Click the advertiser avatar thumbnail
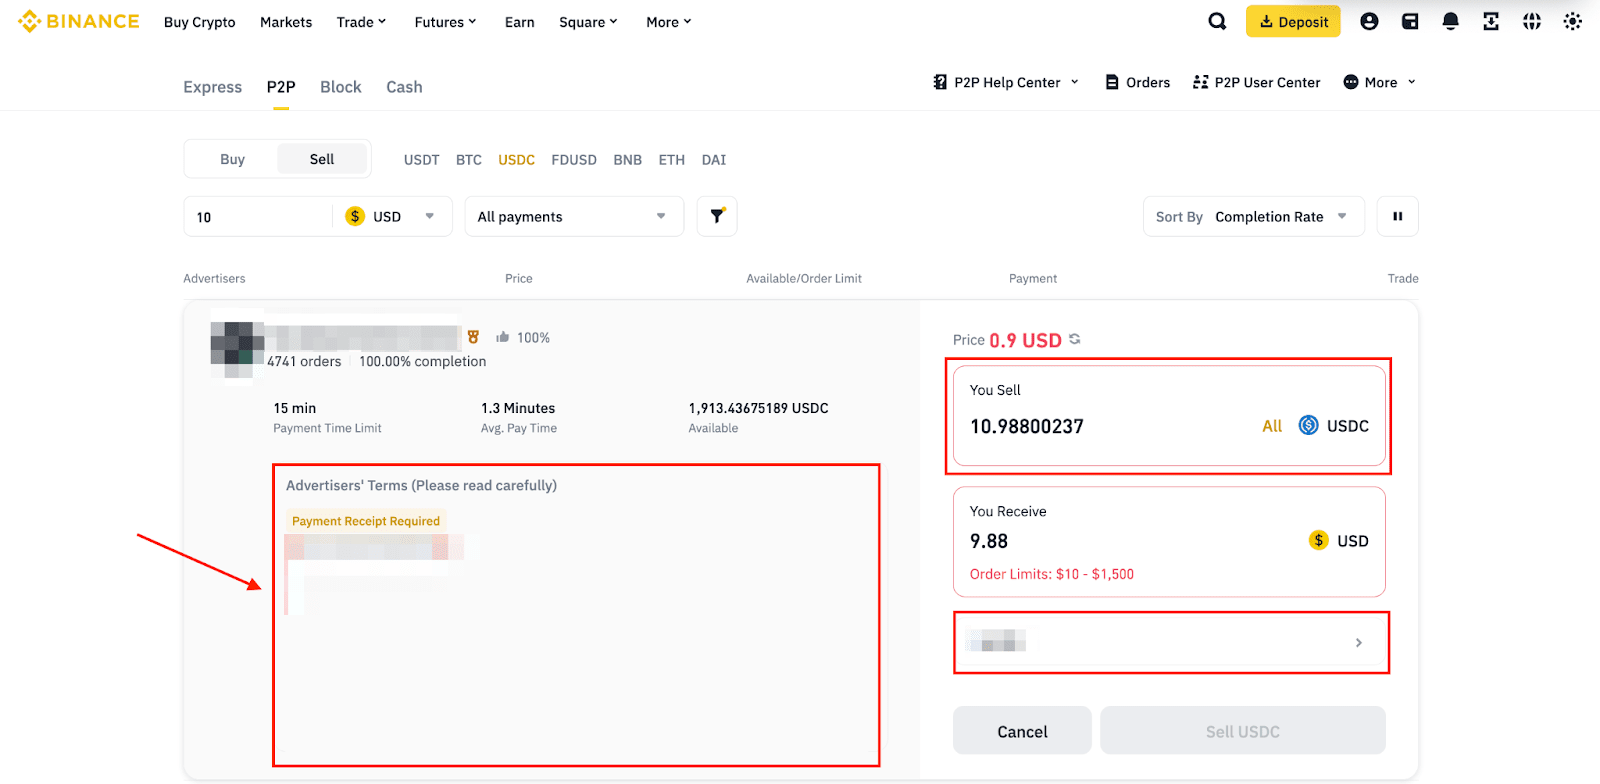This screenshot has width=1600, height=784. point(238,349)
